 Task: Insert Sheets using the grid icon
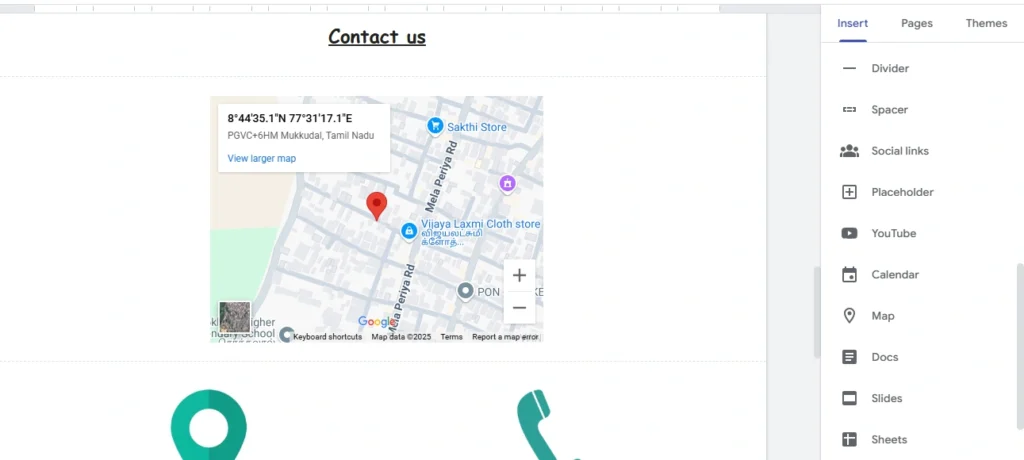(x=849, y=439)
